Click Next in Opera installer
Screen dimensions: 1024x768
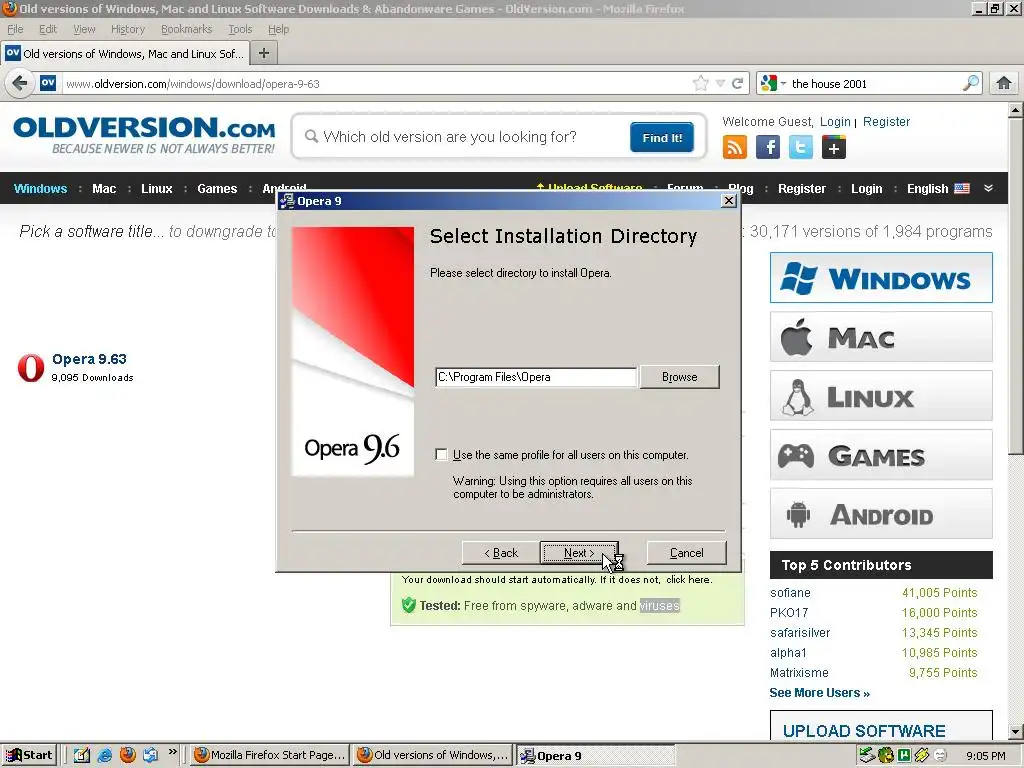[579, 553]
